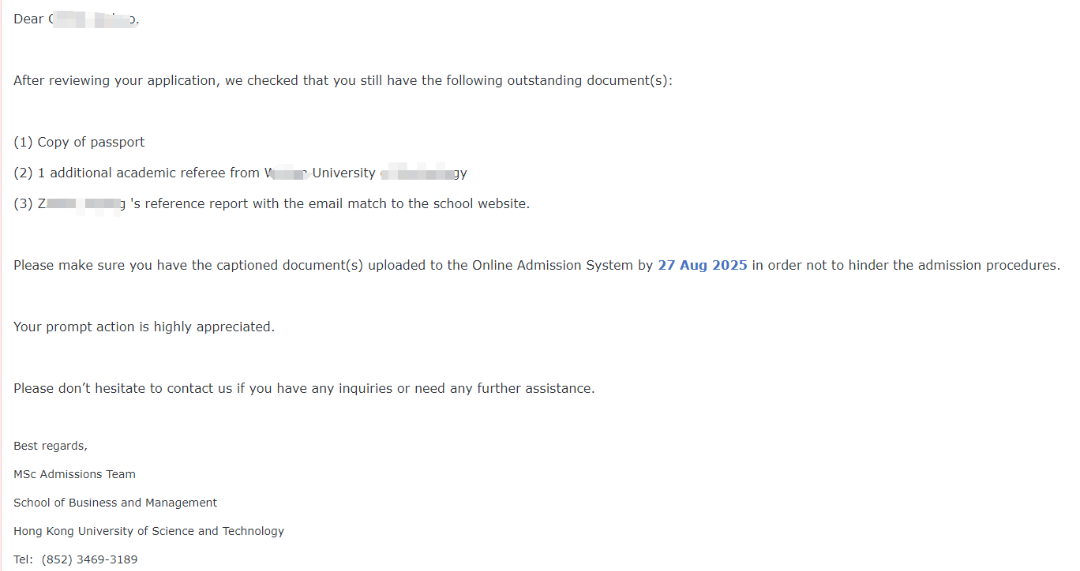Click the "(3)" list number
Image resolution: width=1080 pixels, height=571 pixels.
23,204
